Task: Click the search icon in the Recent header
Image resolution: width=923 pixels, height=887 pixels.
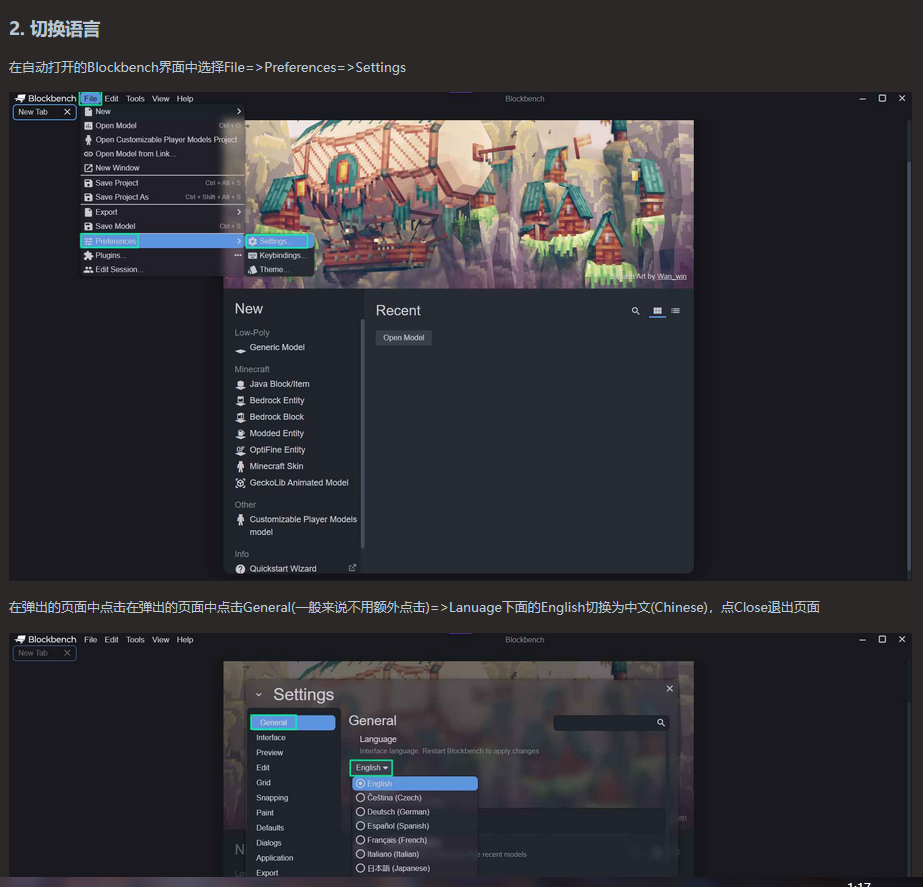Action: coord(636,311)
